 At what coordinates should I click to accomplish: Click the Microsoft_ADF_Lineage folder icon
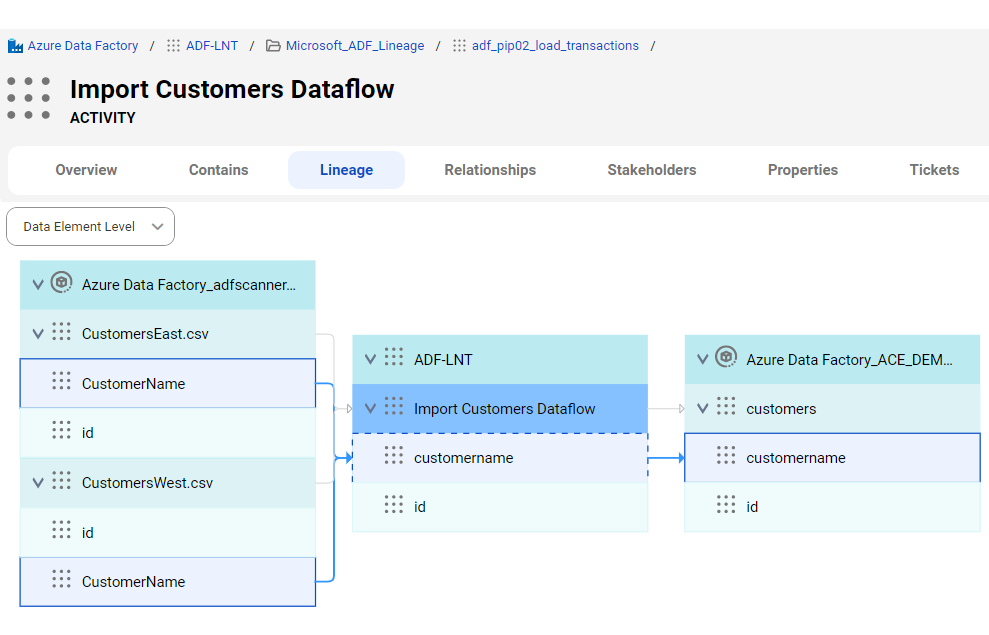(x=273, y=45)
